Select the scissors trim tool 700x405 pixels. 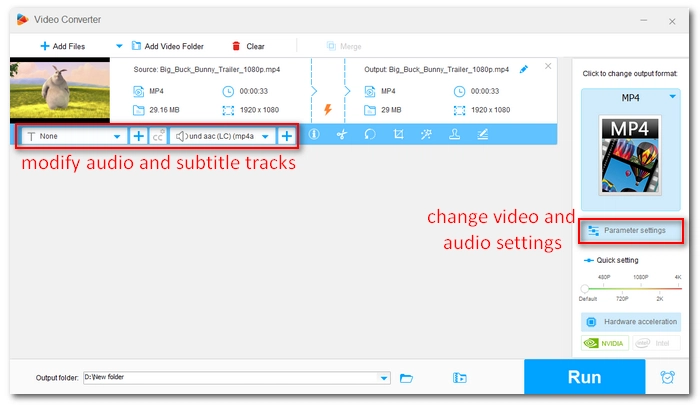(342, 135)
